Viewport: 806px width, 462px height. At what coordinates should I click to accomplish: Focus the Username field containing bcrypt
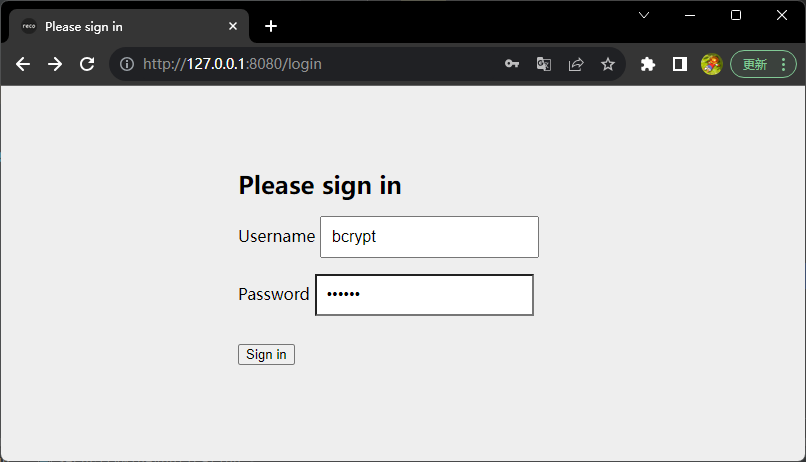429,237
